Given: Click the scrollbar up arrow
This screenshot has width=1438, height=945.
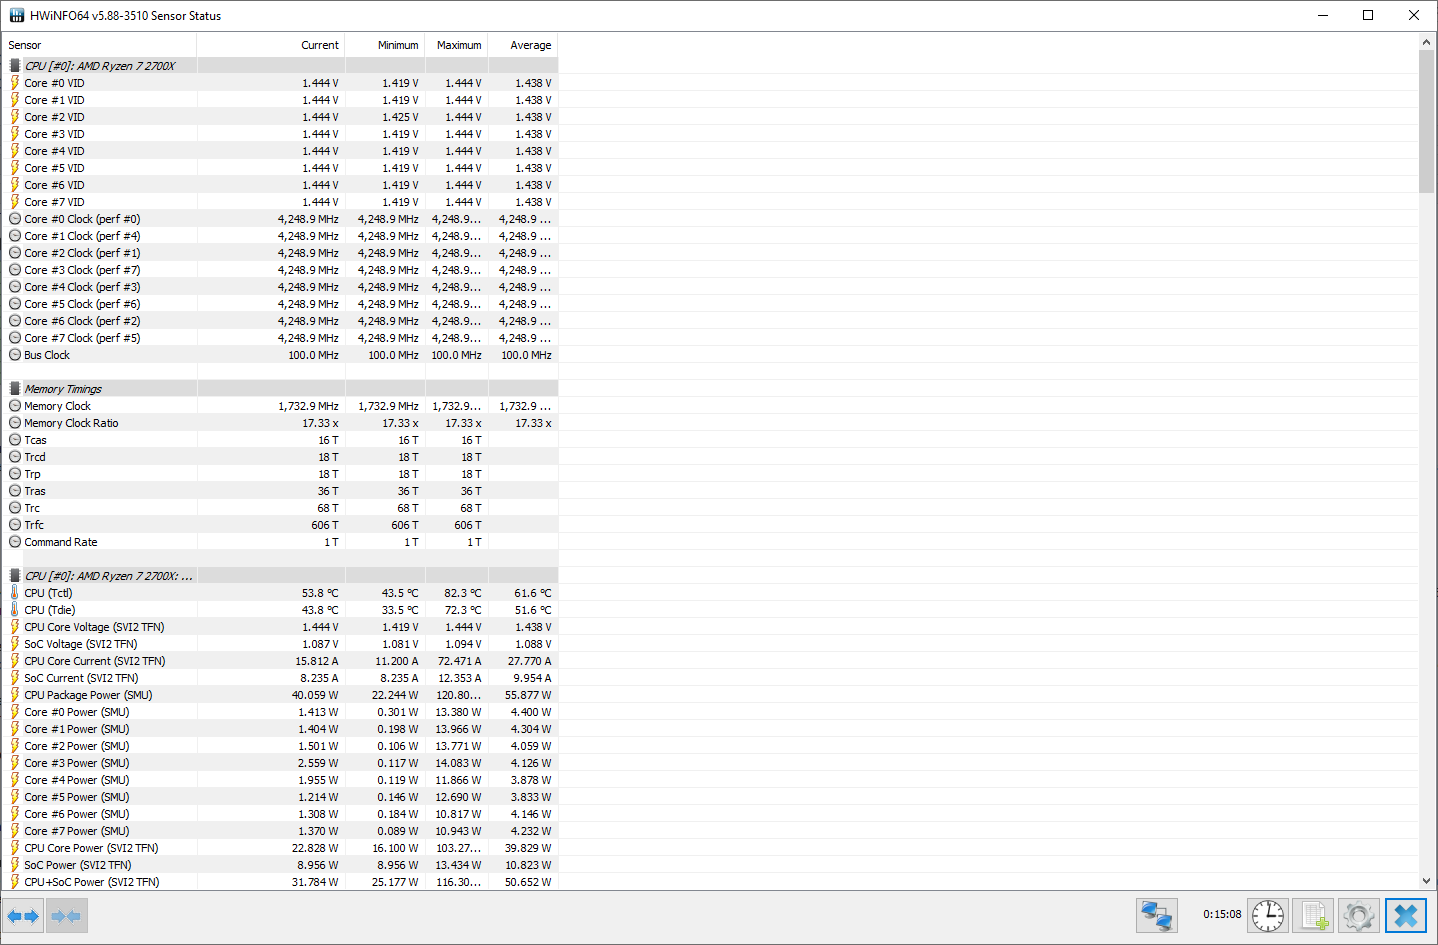Looking at the screenshot, I should point(1427,42).
